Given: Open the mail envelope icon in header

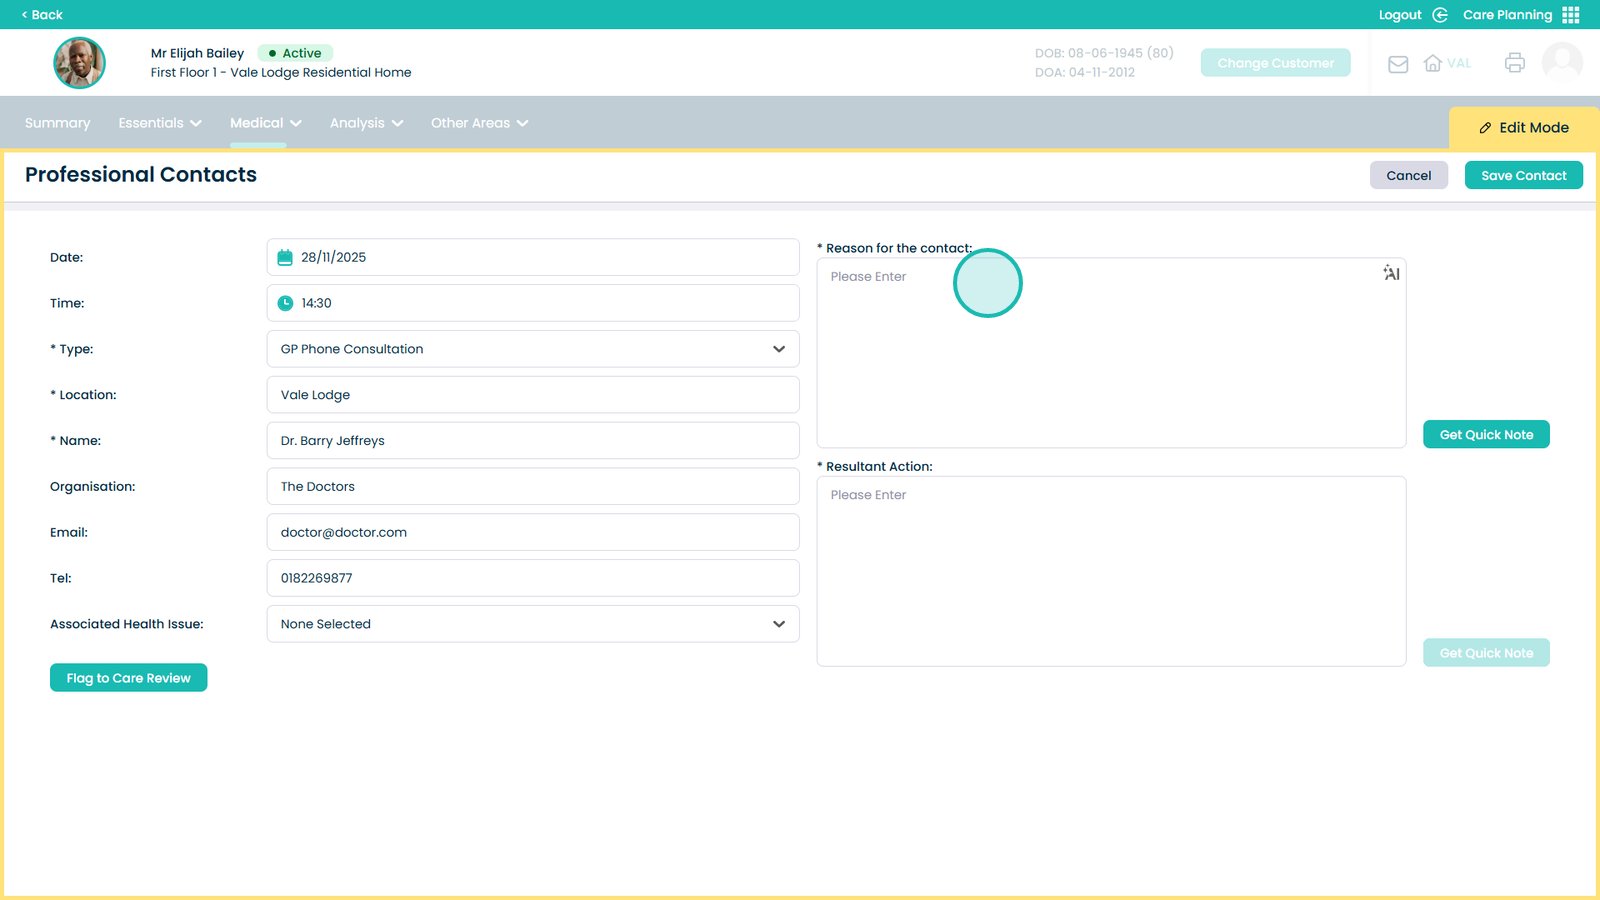Looking at the screenshot, I should 1398,64.
